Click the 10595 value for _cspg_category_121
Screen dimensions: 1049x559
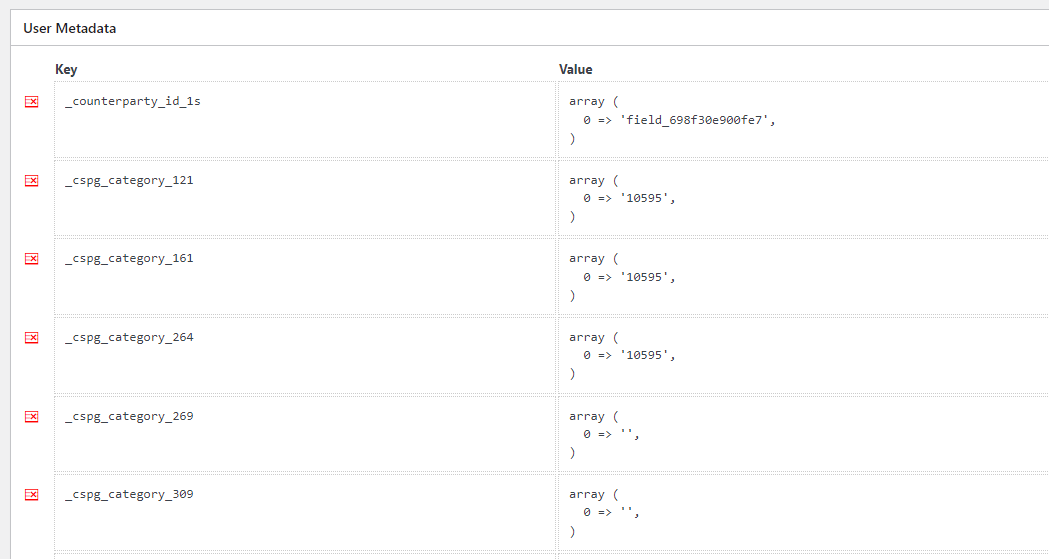pyautogui.click(x=645, y=199)
